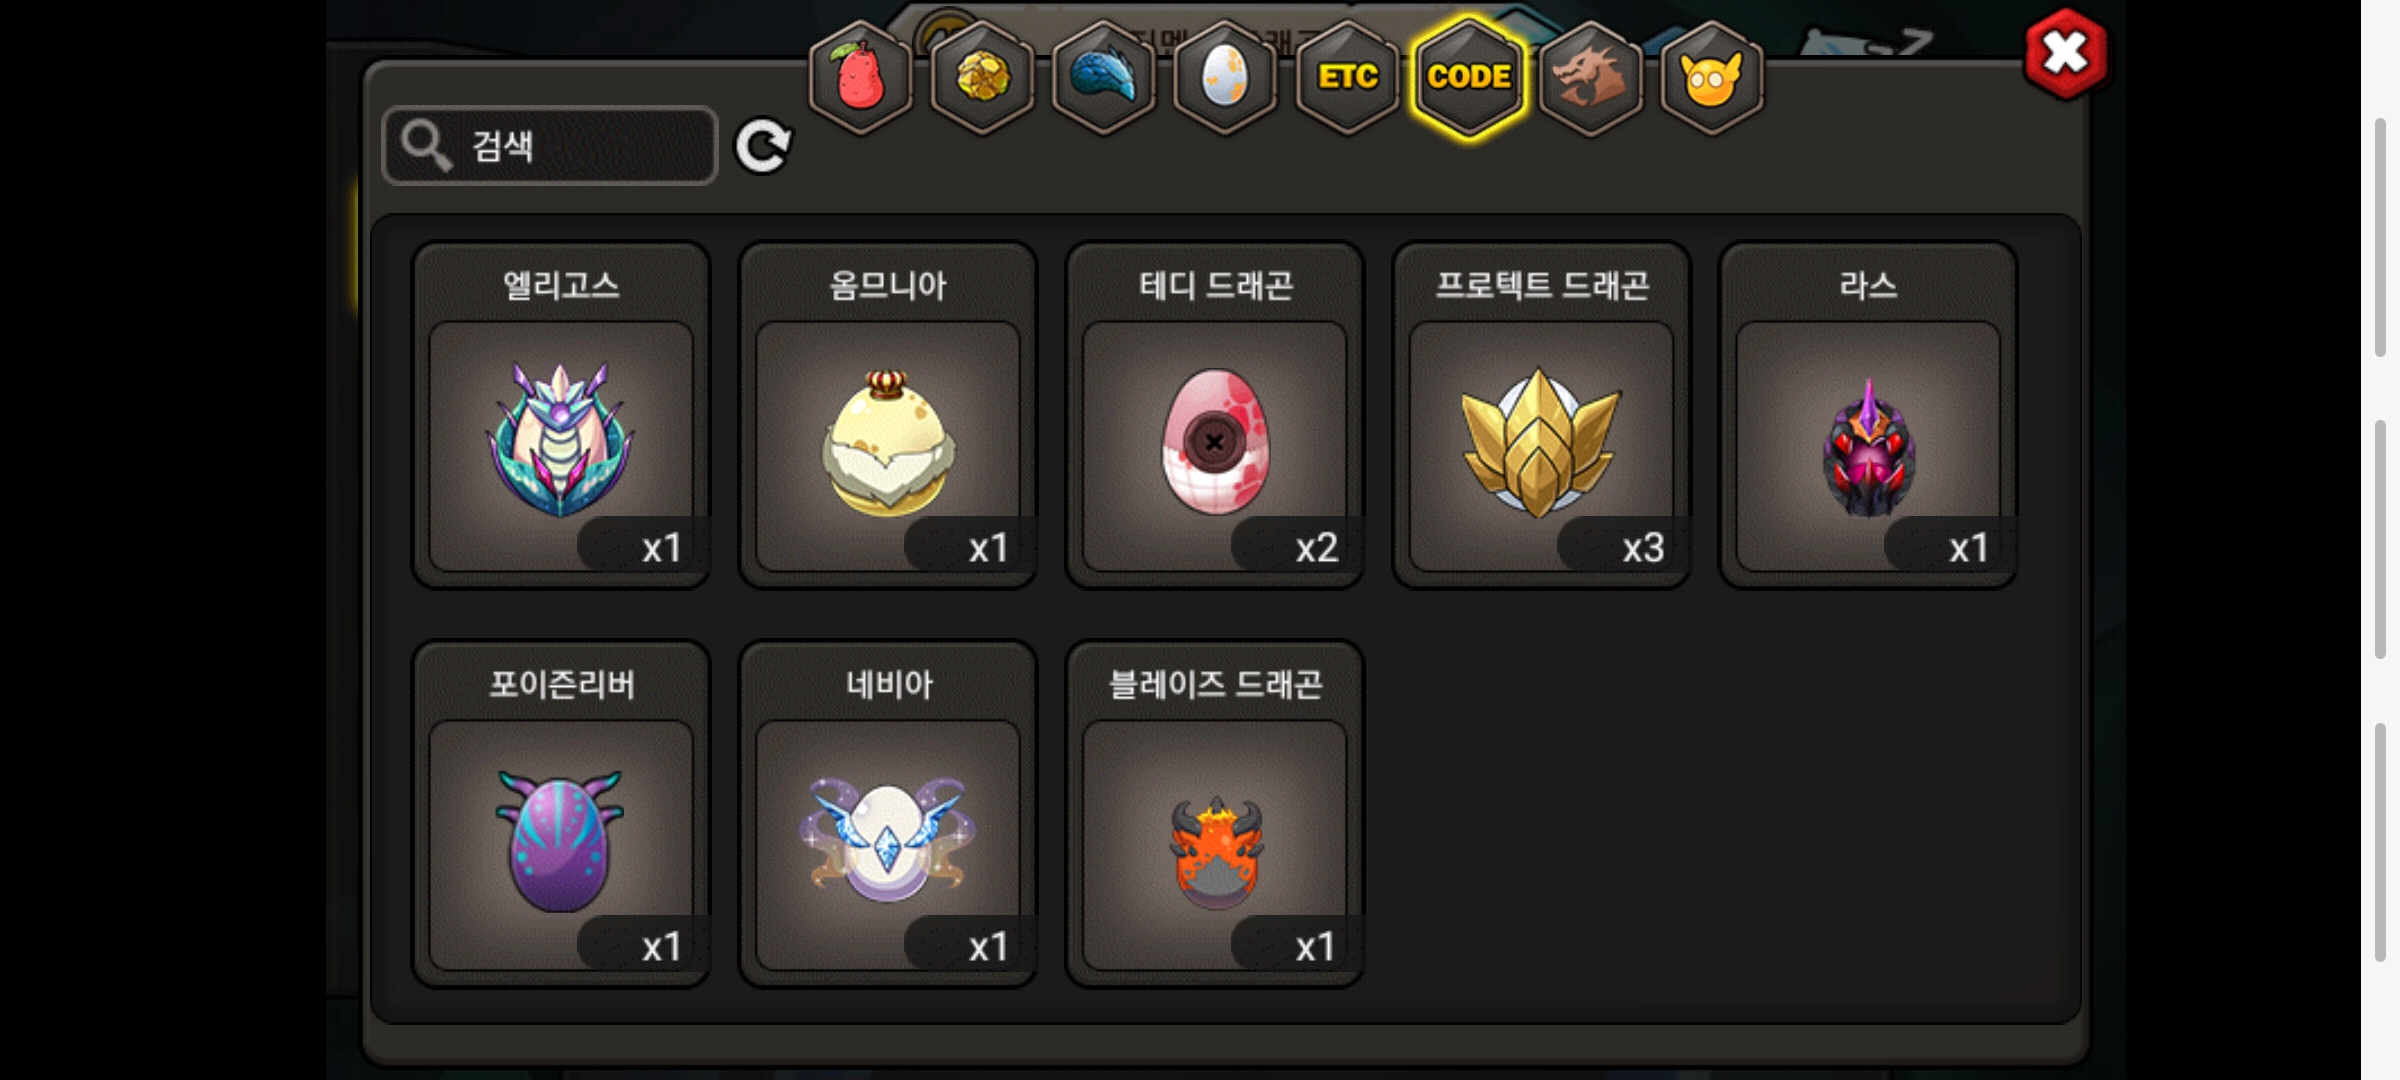Close the inventory panel with red X
This screenshot has width=2400, height=1080.
[x=2065, y=54]
